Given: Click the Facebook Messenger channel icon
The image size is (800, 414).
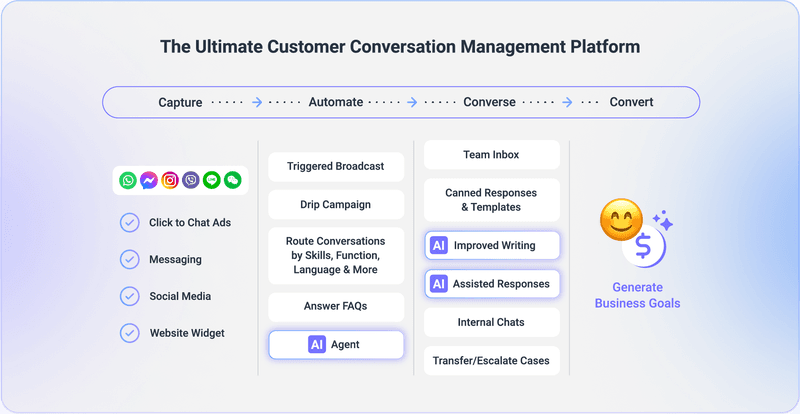Looking at the screenshot, I should [149, 180].
